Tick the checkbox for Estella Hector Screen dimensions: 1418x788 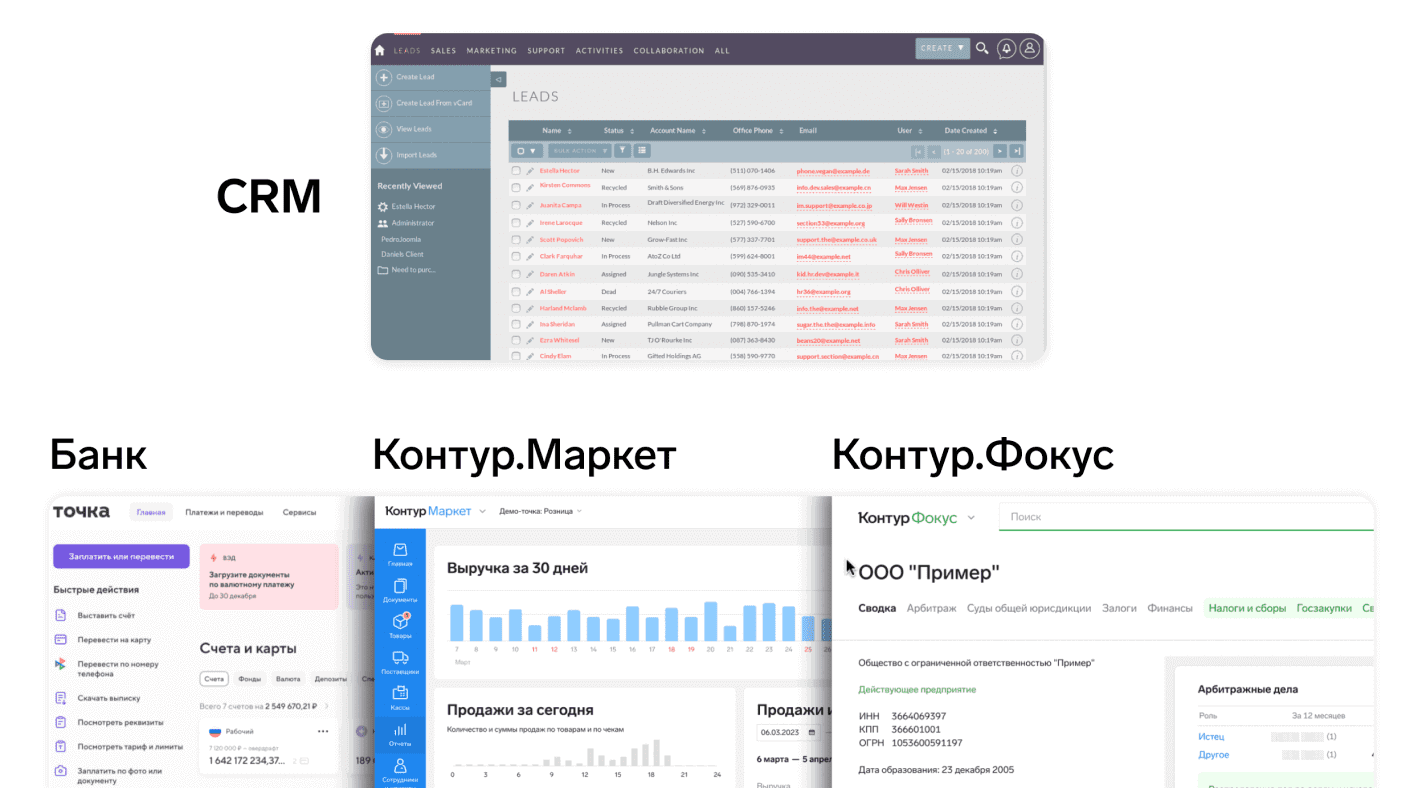pos(516,171)
